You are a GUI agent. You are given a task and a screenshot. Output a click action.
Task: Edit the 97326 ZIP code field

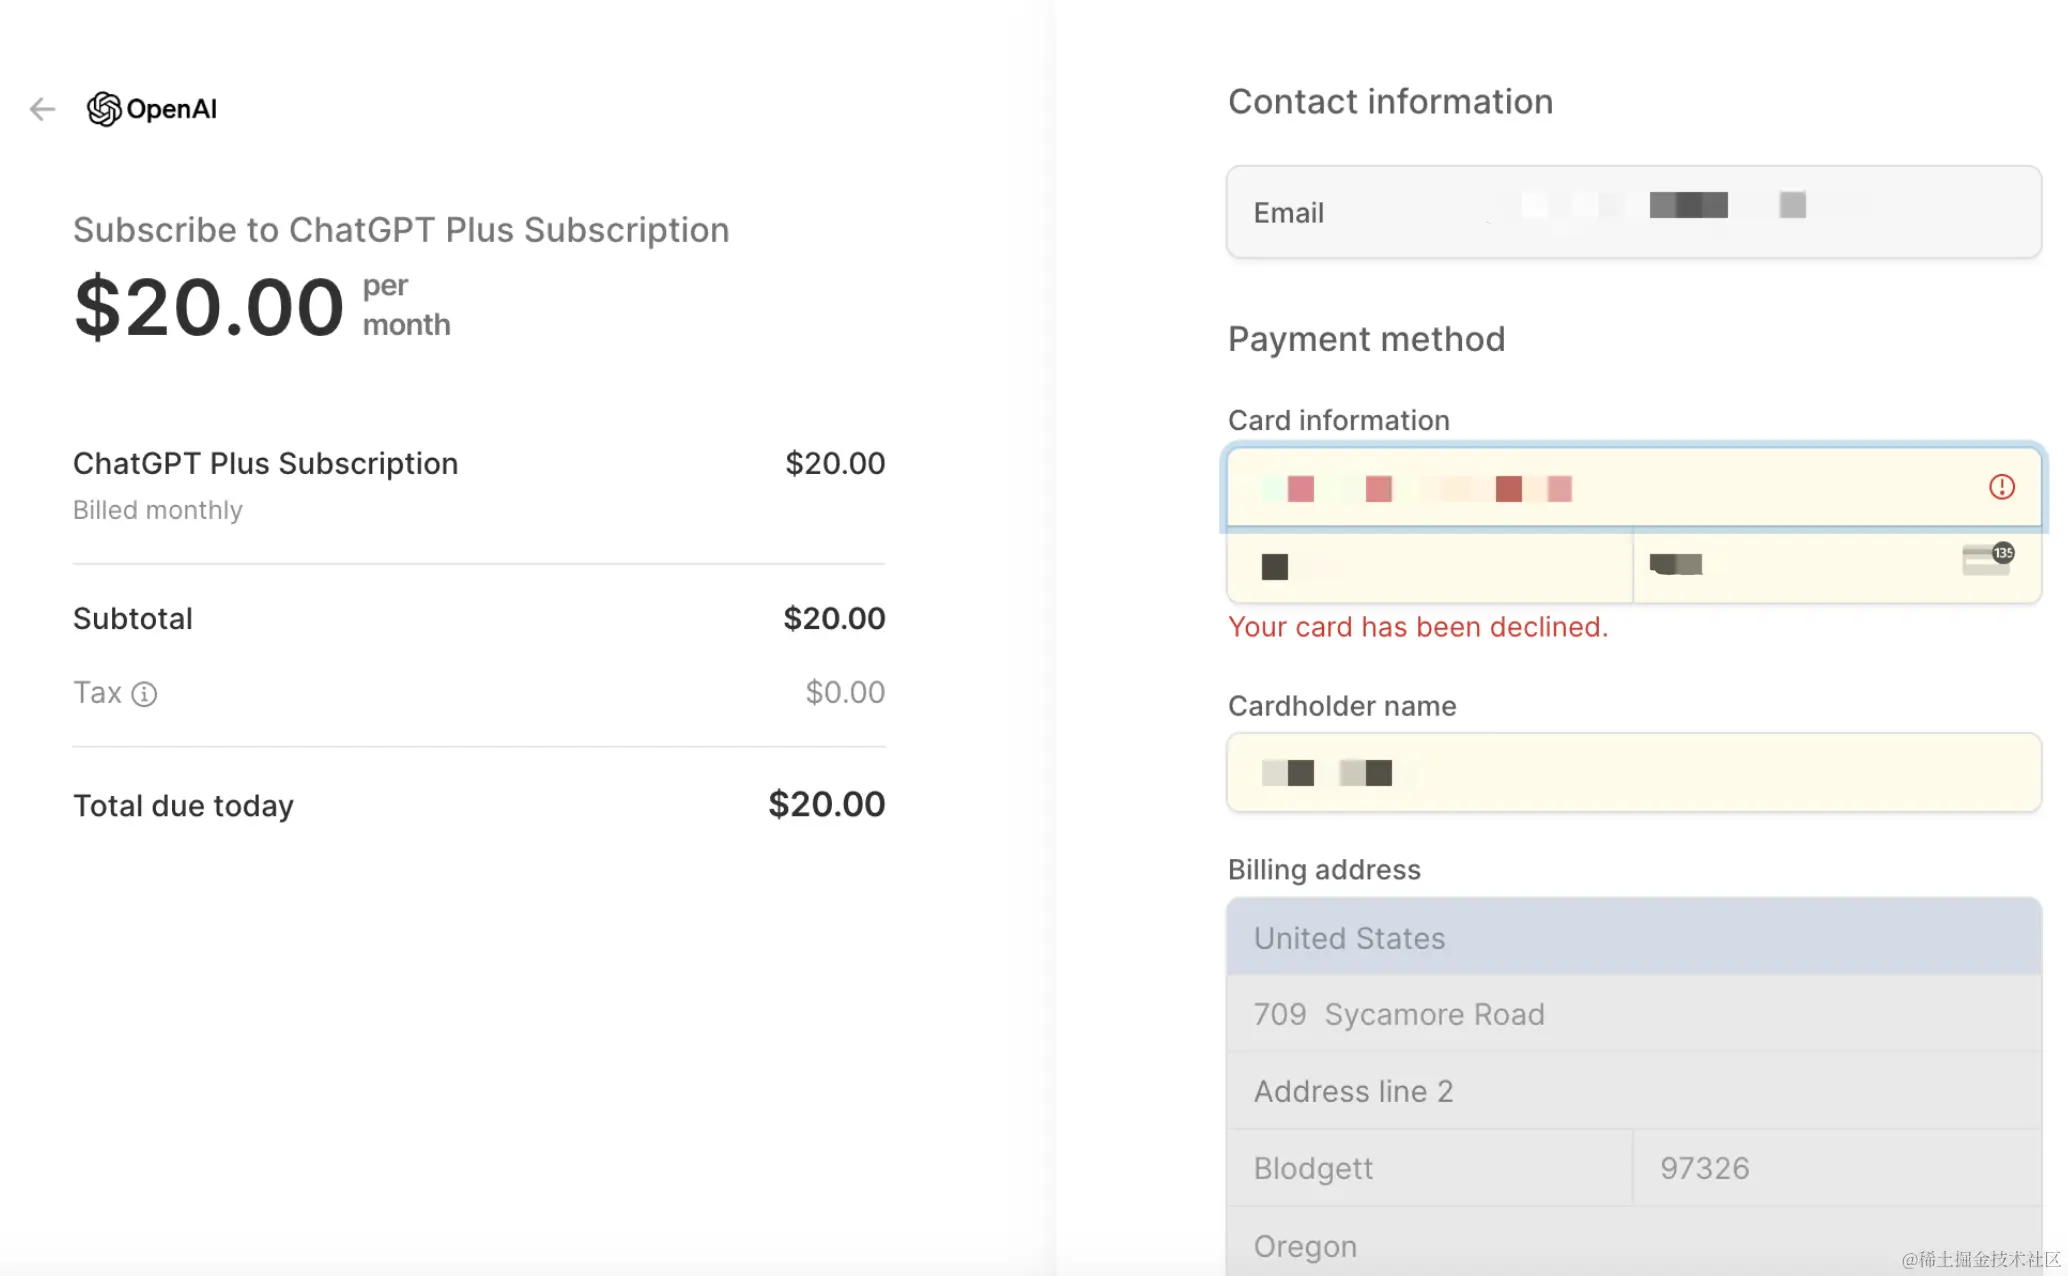1837,1168
